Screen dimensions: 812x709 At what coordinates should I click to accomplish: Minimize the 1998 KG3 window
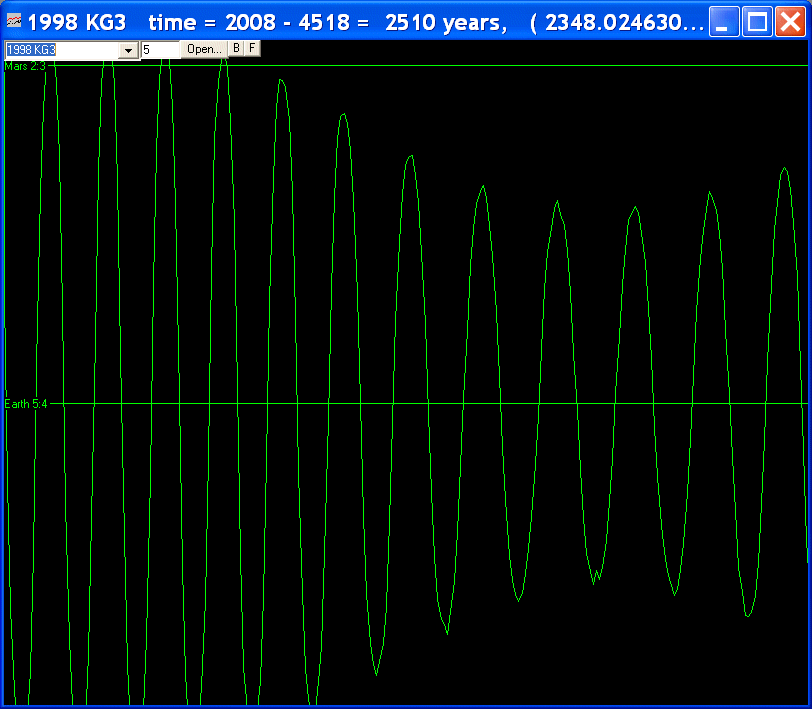723,22
